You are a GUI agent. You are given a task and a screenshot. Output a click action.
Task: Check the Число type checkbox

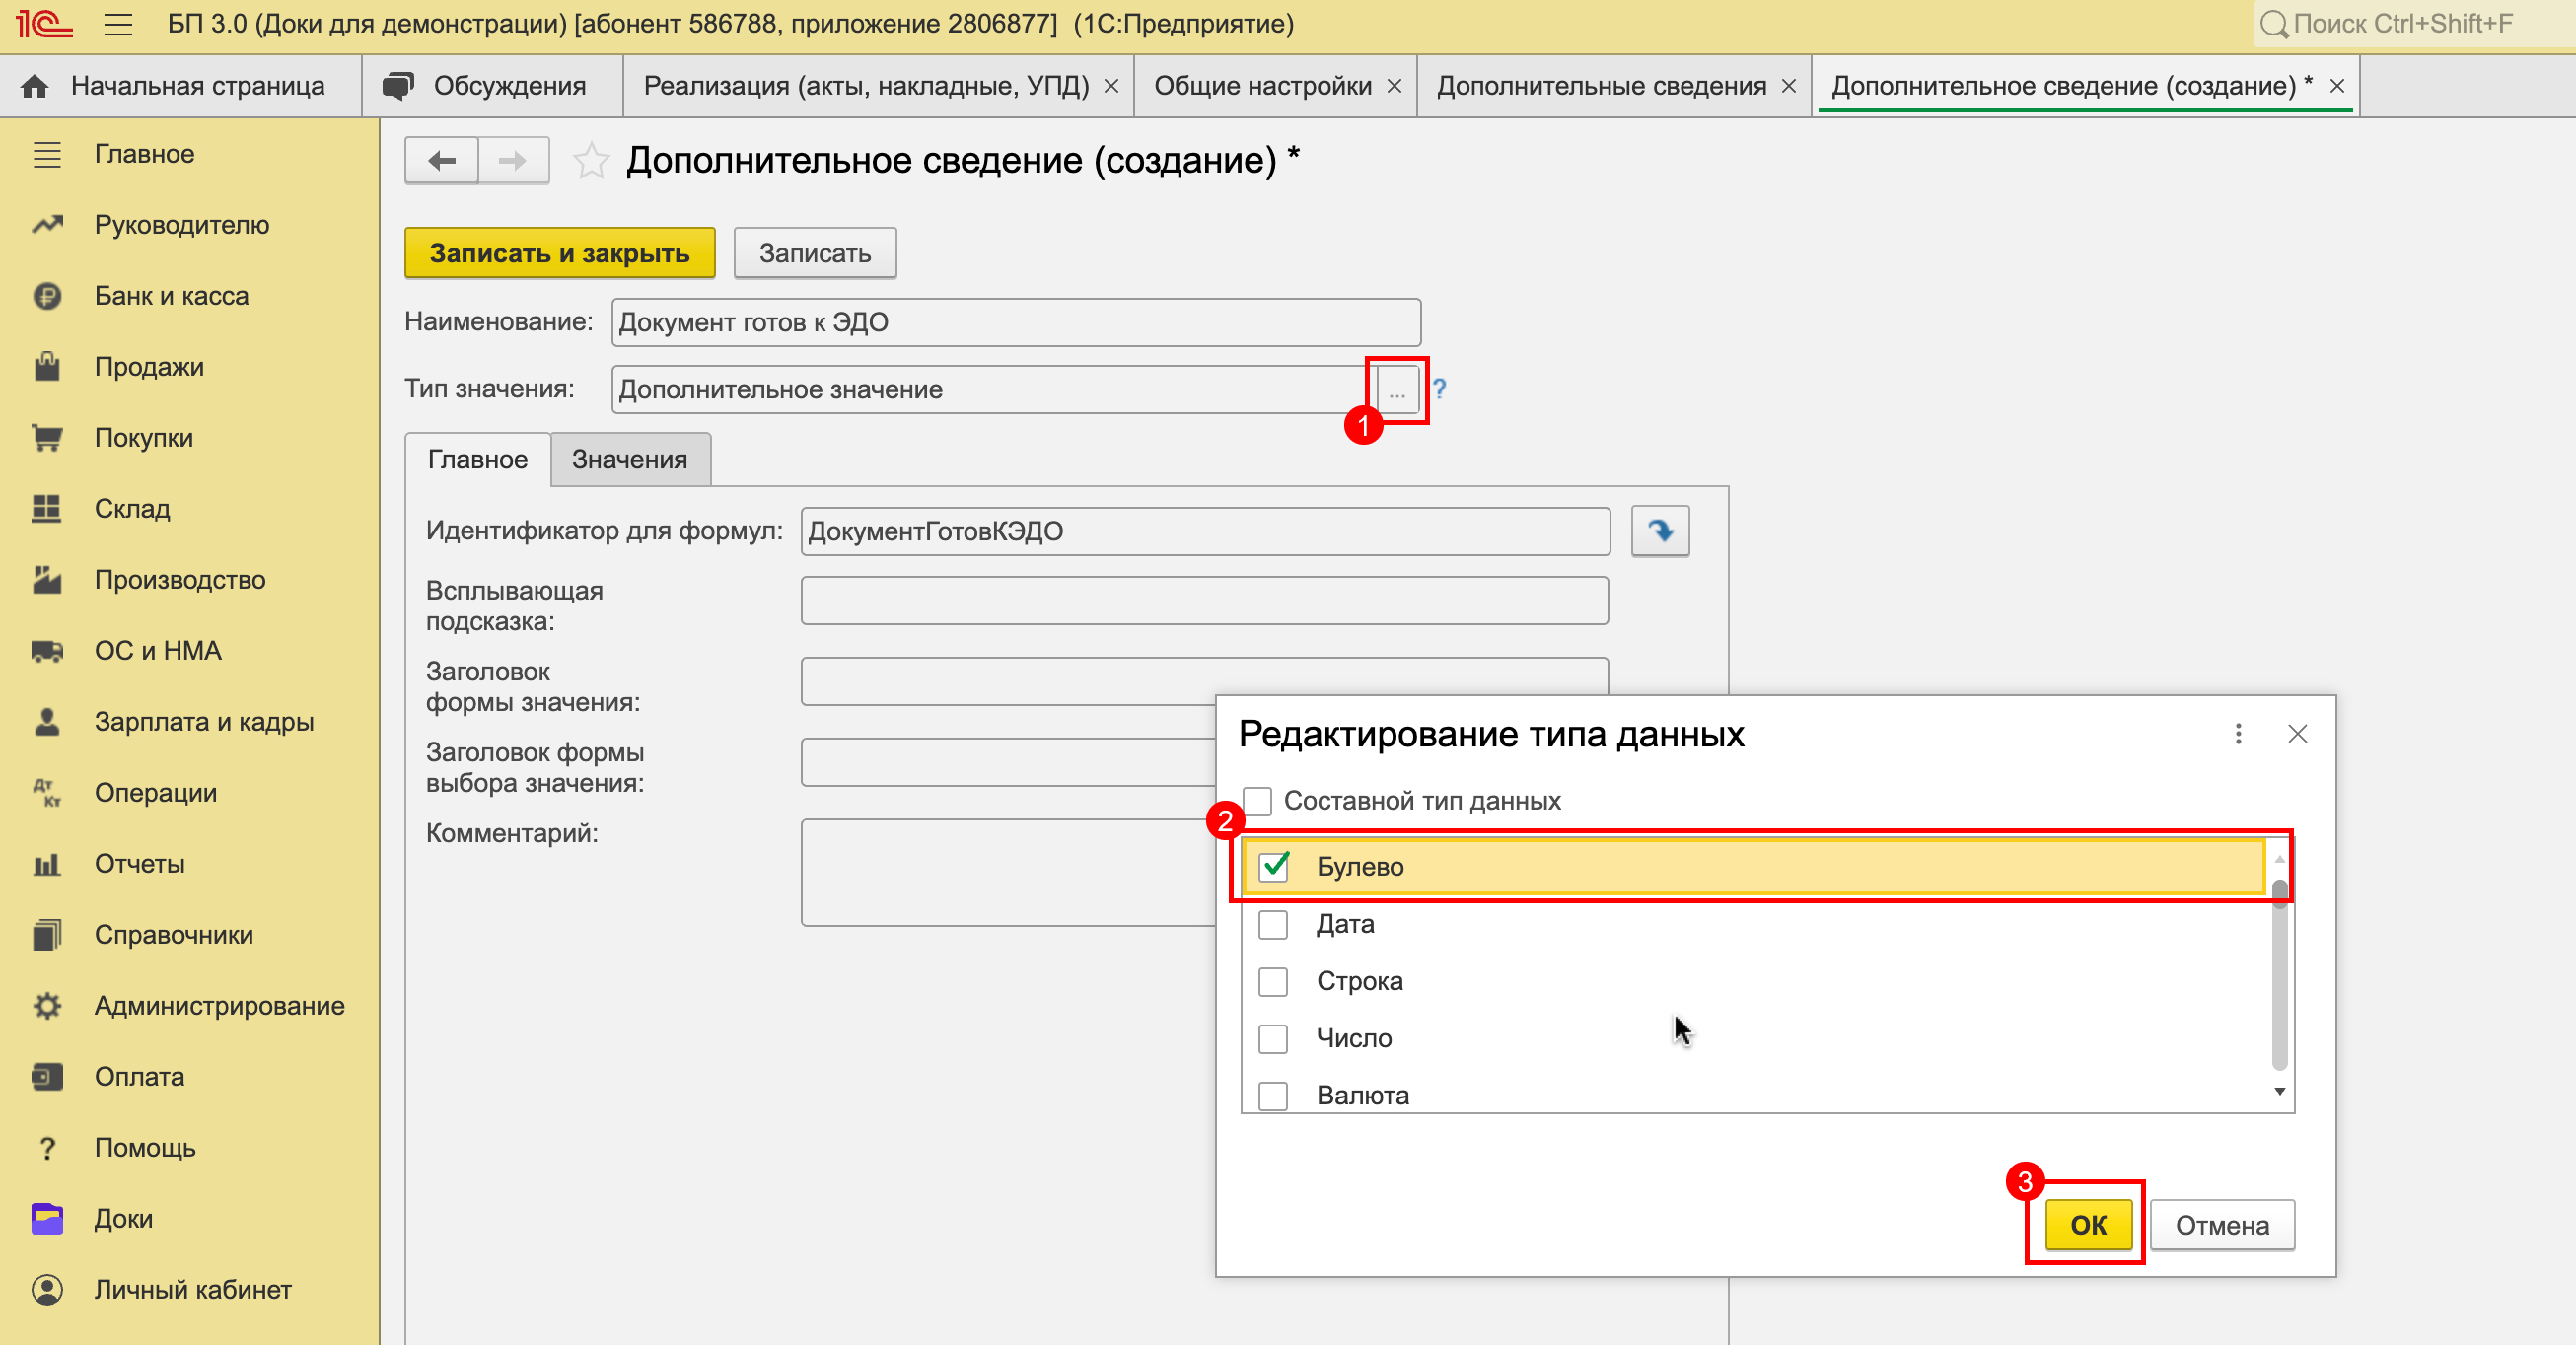(x=1273, y=1038)
